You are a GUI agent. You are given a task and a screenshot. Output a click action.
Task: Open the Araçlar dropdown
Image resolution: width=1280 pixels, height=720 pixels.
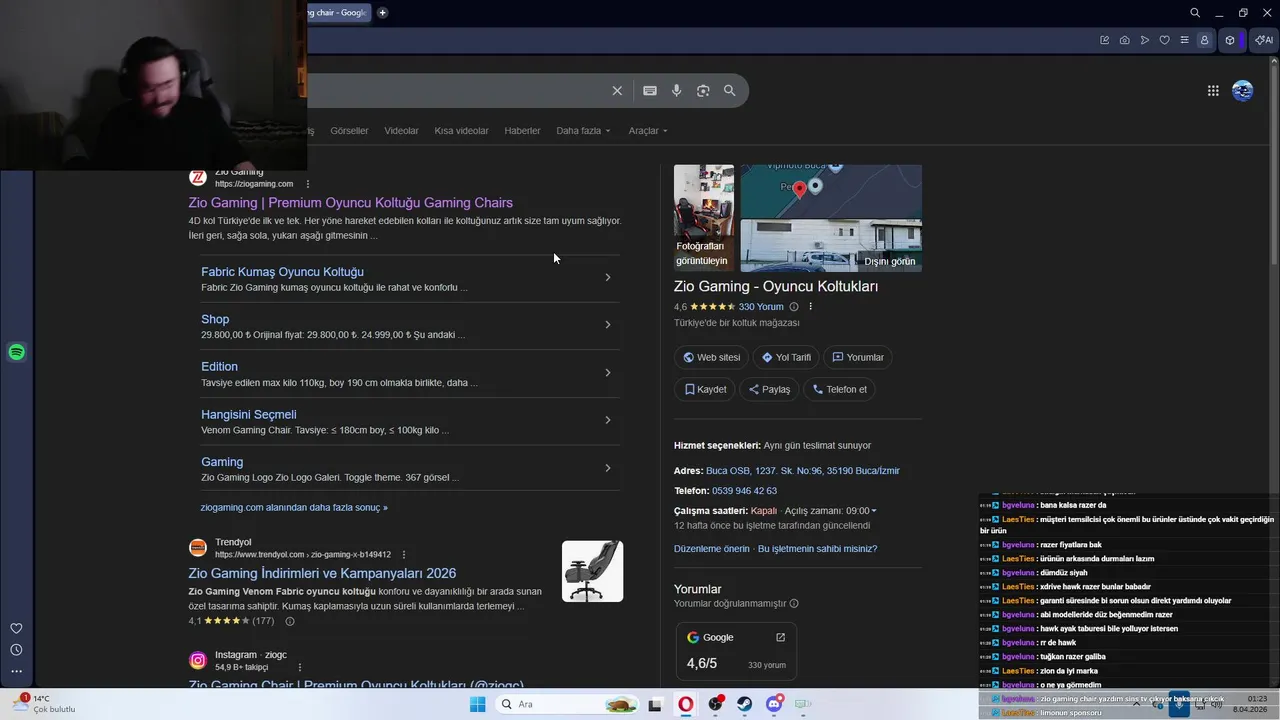pyautogui.click(x=648, y=131)
